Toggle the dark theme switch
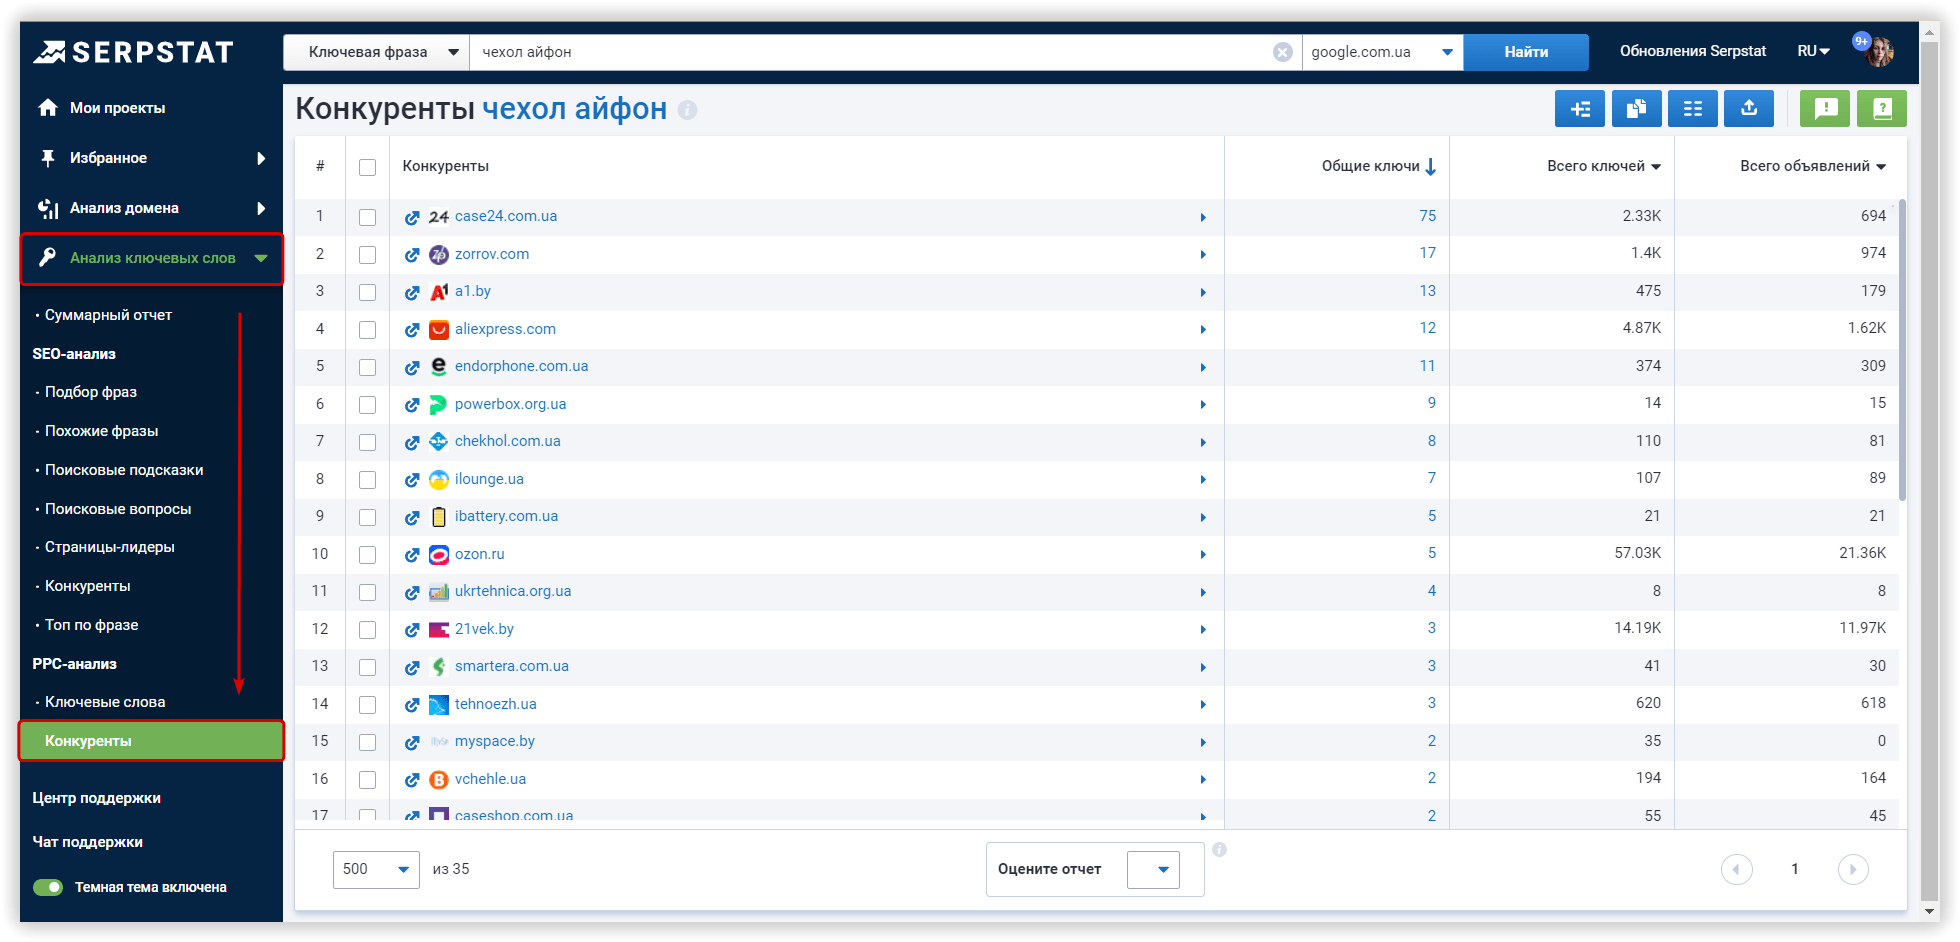 (48, 887)
